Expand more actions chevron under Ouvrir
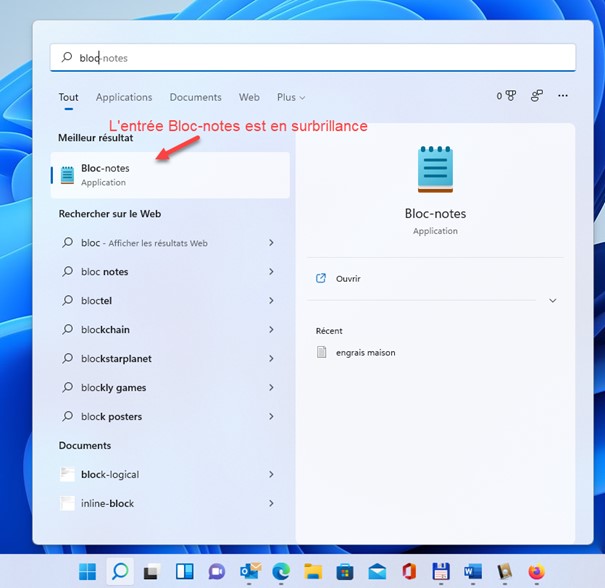Viewport: 605px width, 588px height. 552,301
